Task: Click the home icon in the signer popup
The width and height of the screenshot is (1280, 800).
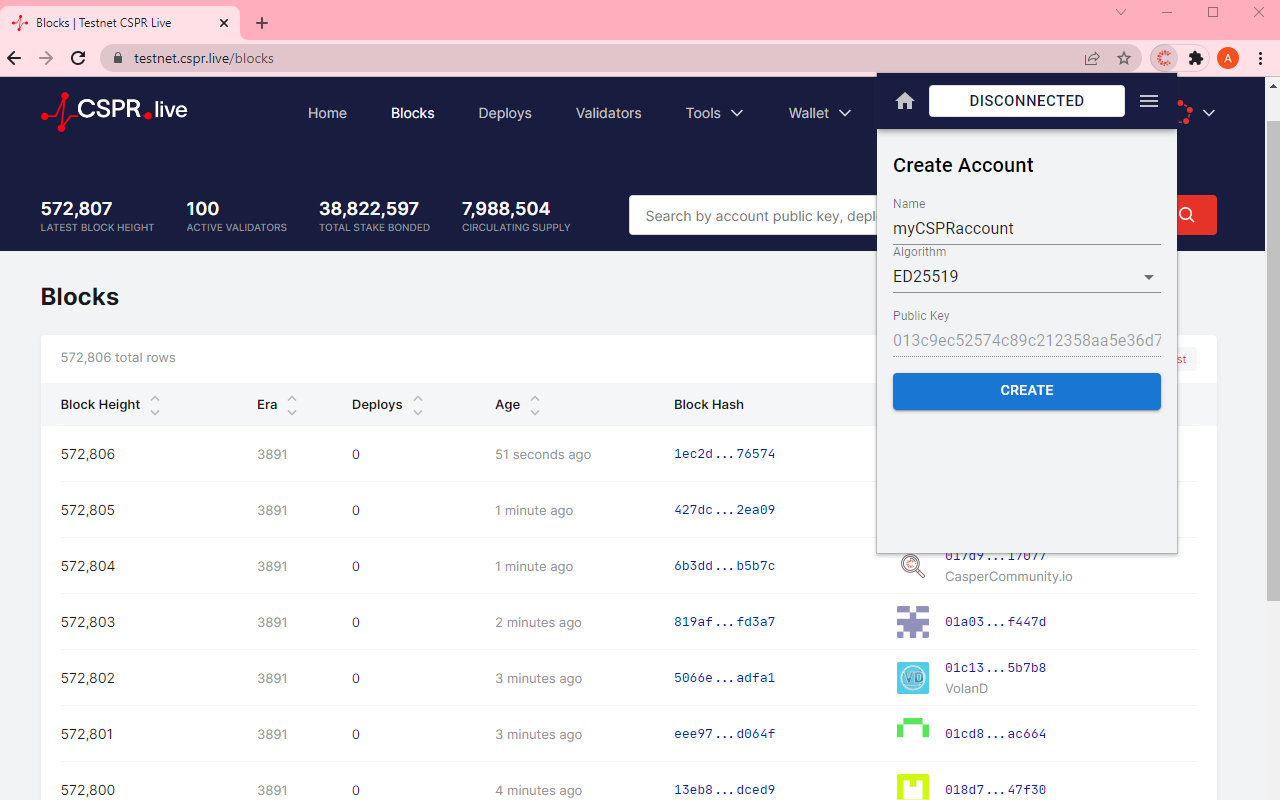Action: click(905, 101)
